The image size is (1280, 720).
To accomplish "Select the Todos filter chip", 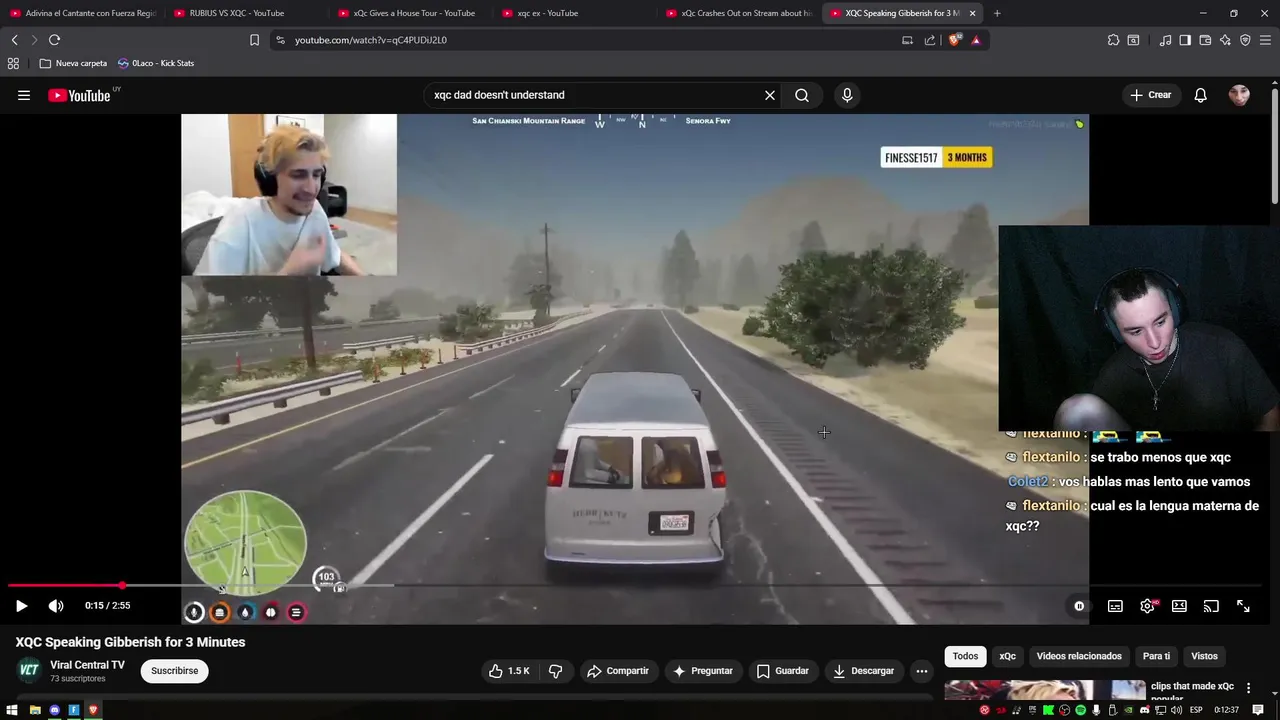I will (x=965, y=656).
